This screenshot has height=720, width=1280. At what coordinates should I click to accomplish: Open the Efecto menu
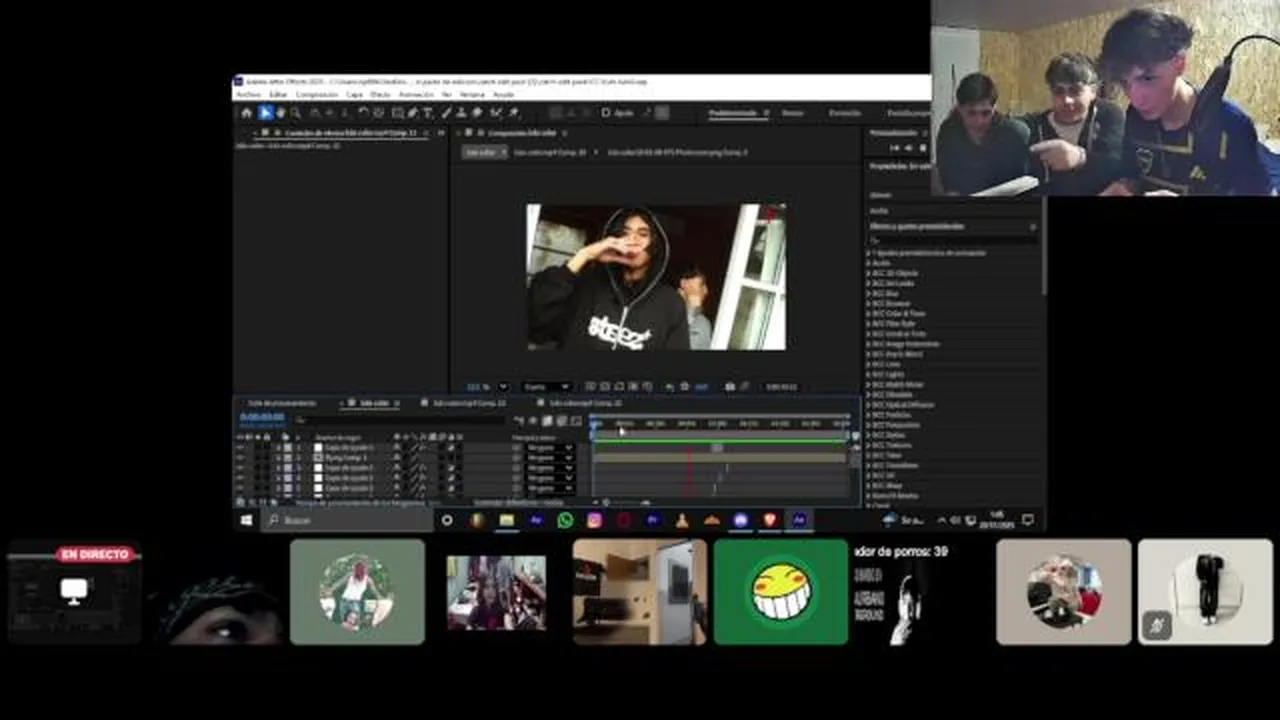pos(380,94)
